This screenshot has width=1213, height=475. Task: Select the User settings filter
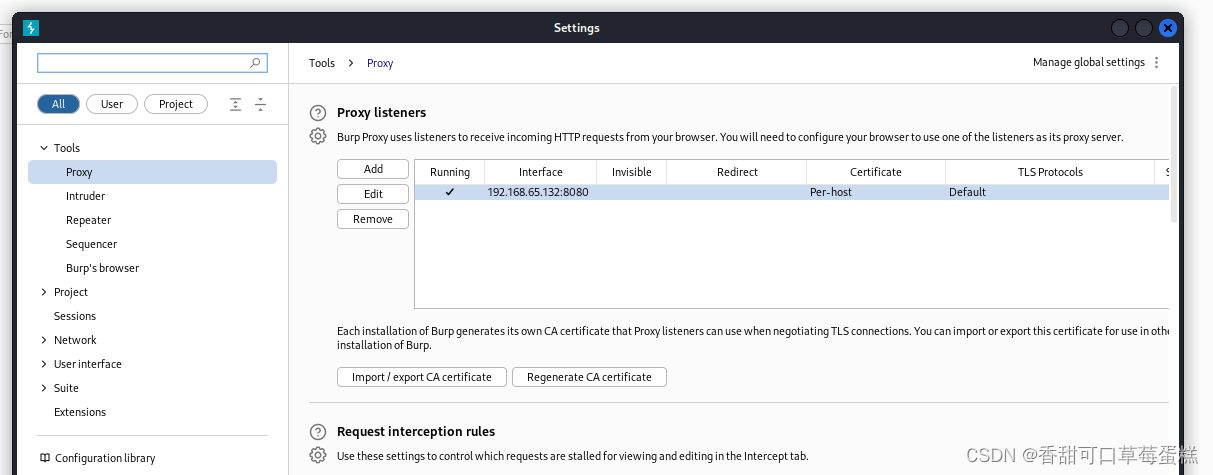112,104
